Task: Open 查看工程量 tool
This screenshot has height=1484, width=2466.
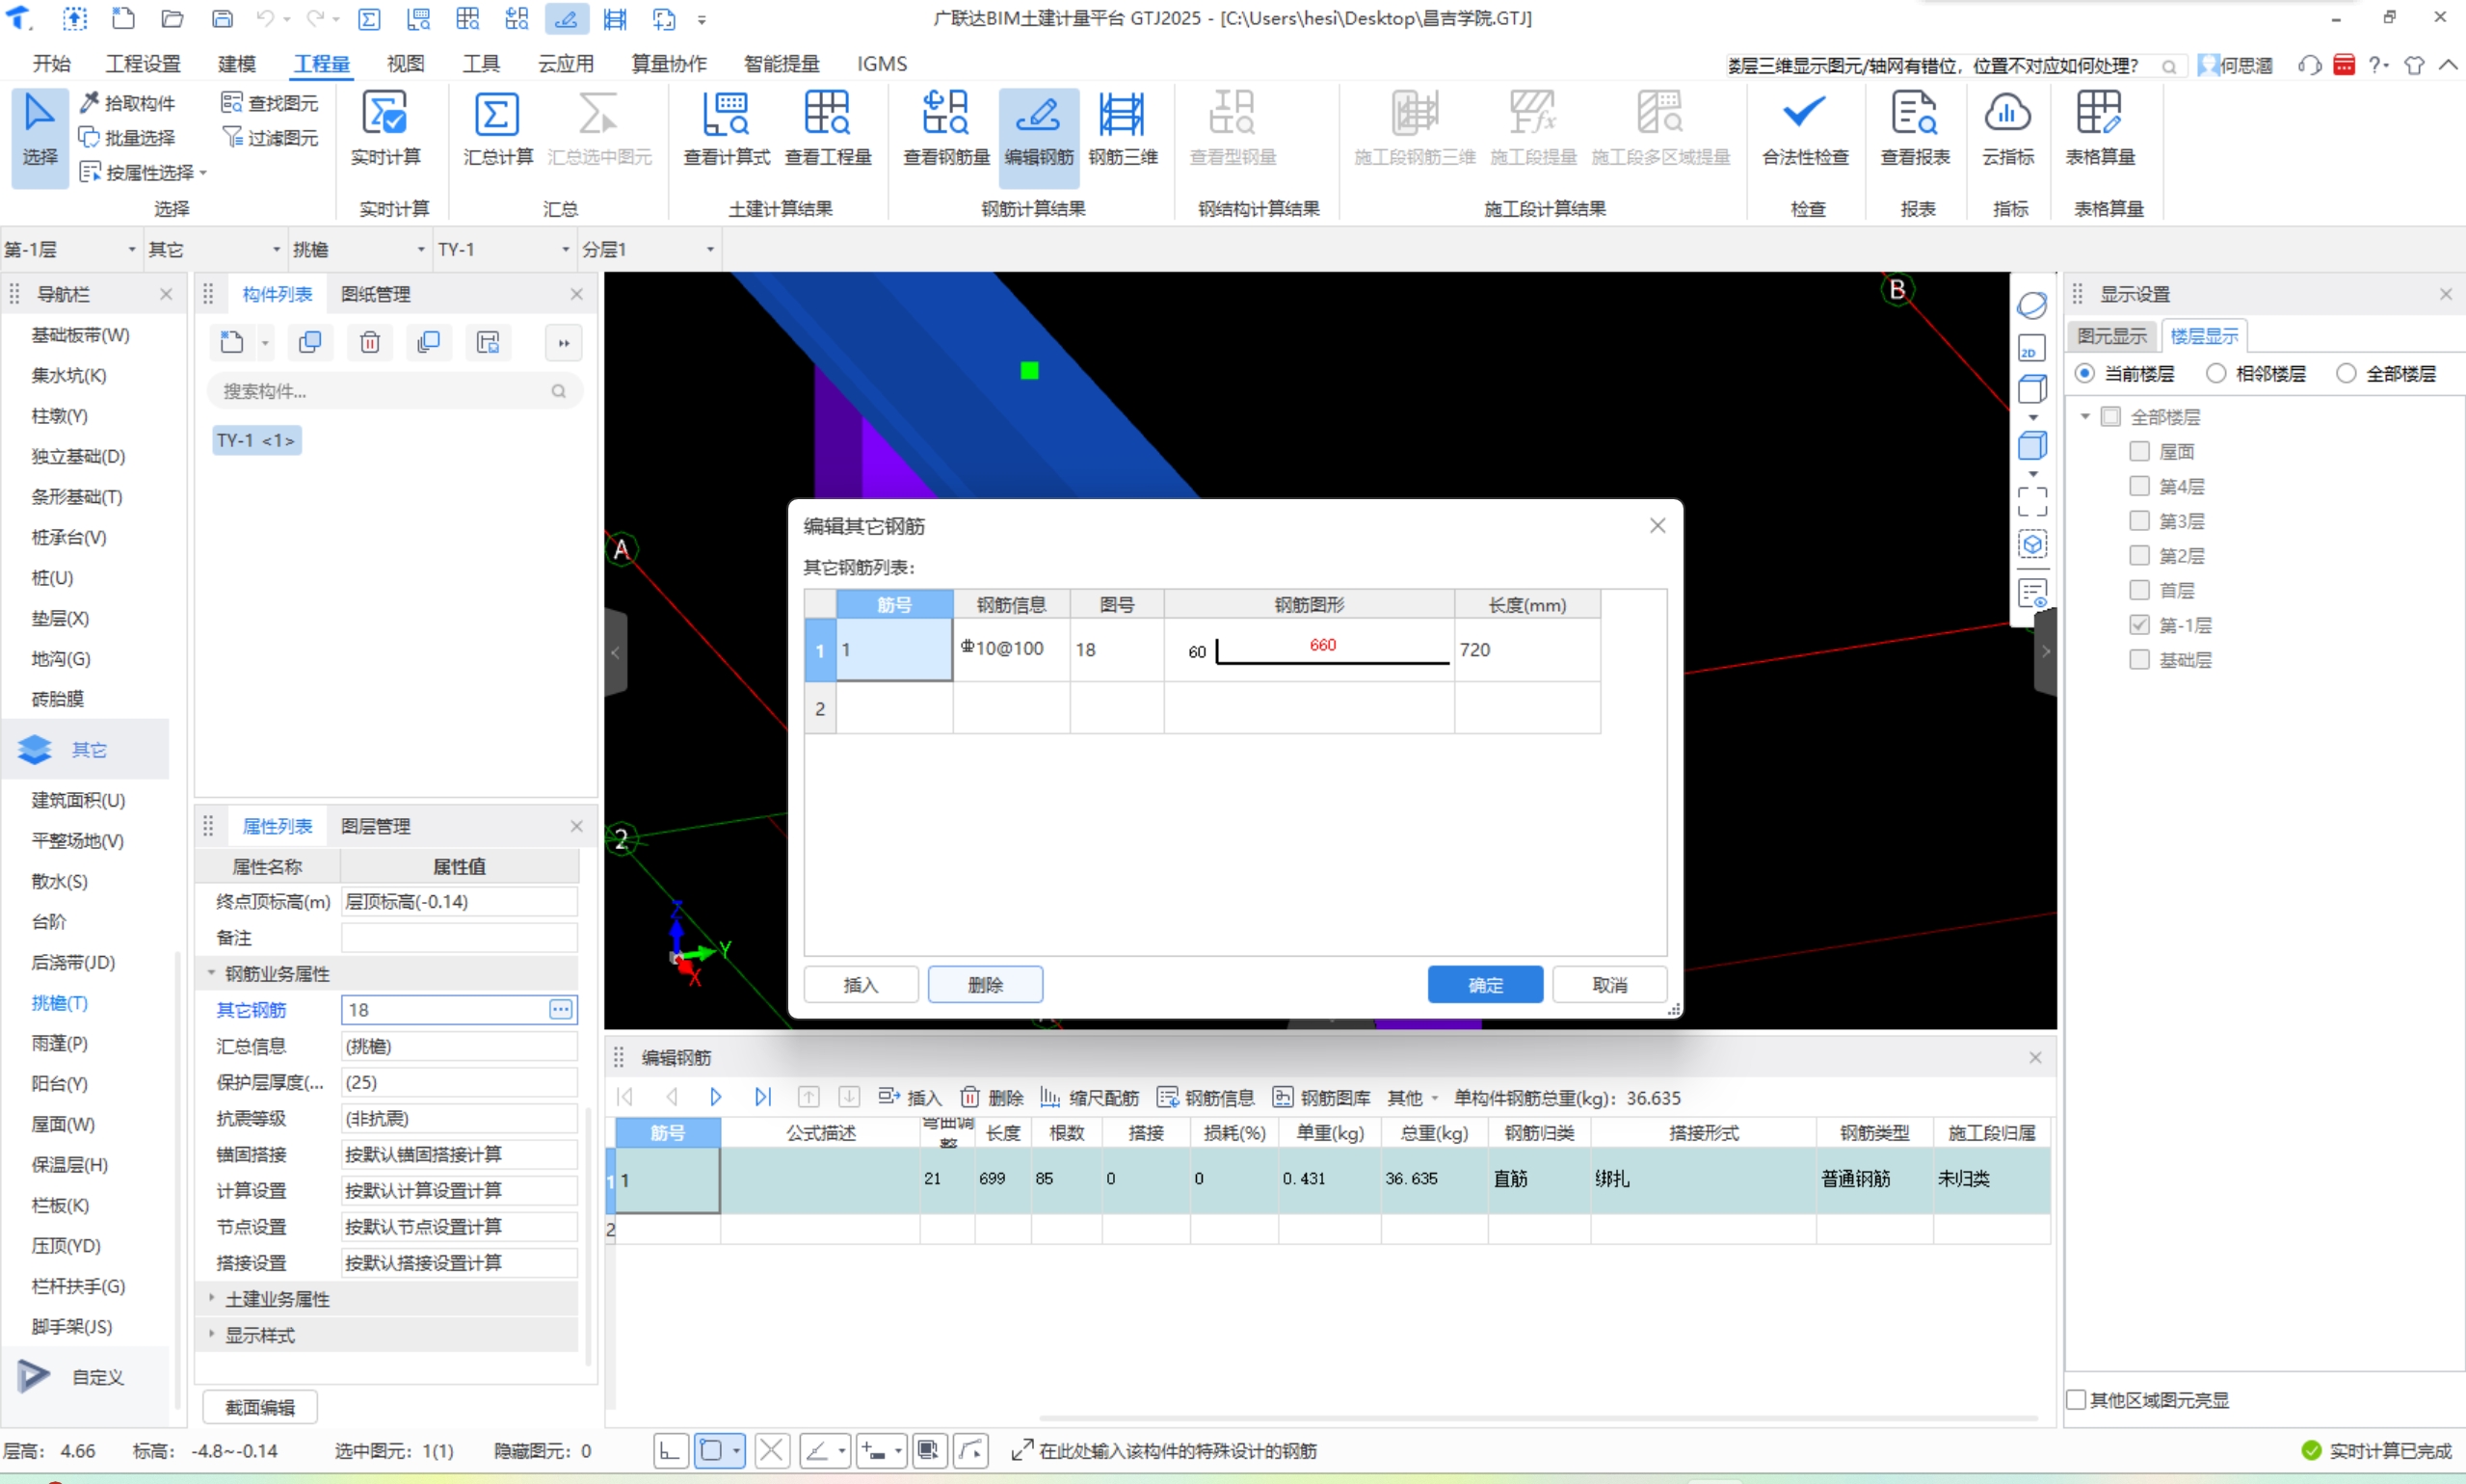Action: click(x=828, y=130)
